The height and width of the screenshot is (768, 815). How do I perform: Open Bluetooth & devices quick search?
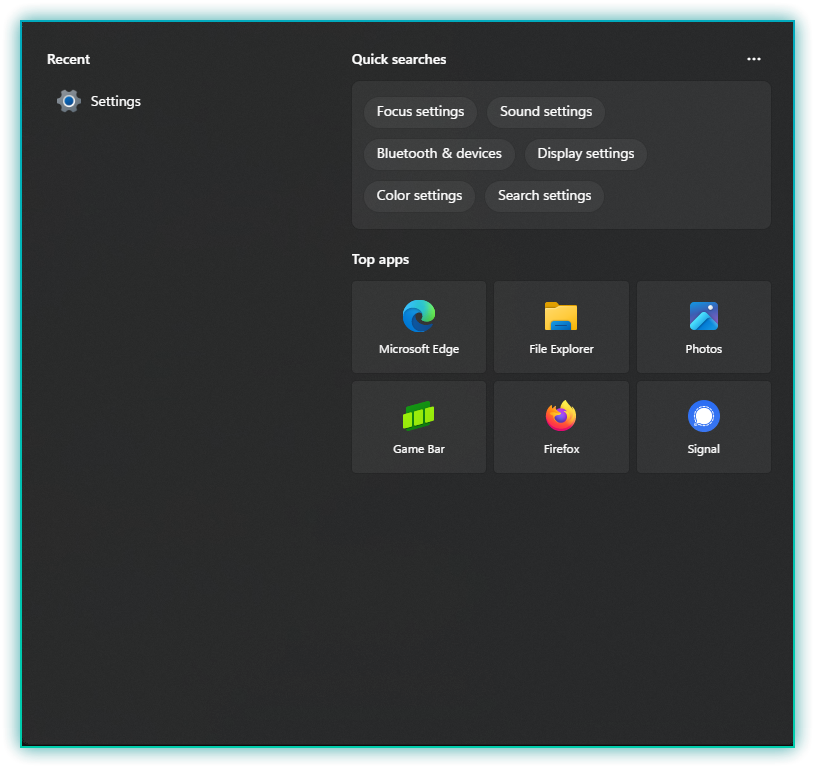click(439, 154)
